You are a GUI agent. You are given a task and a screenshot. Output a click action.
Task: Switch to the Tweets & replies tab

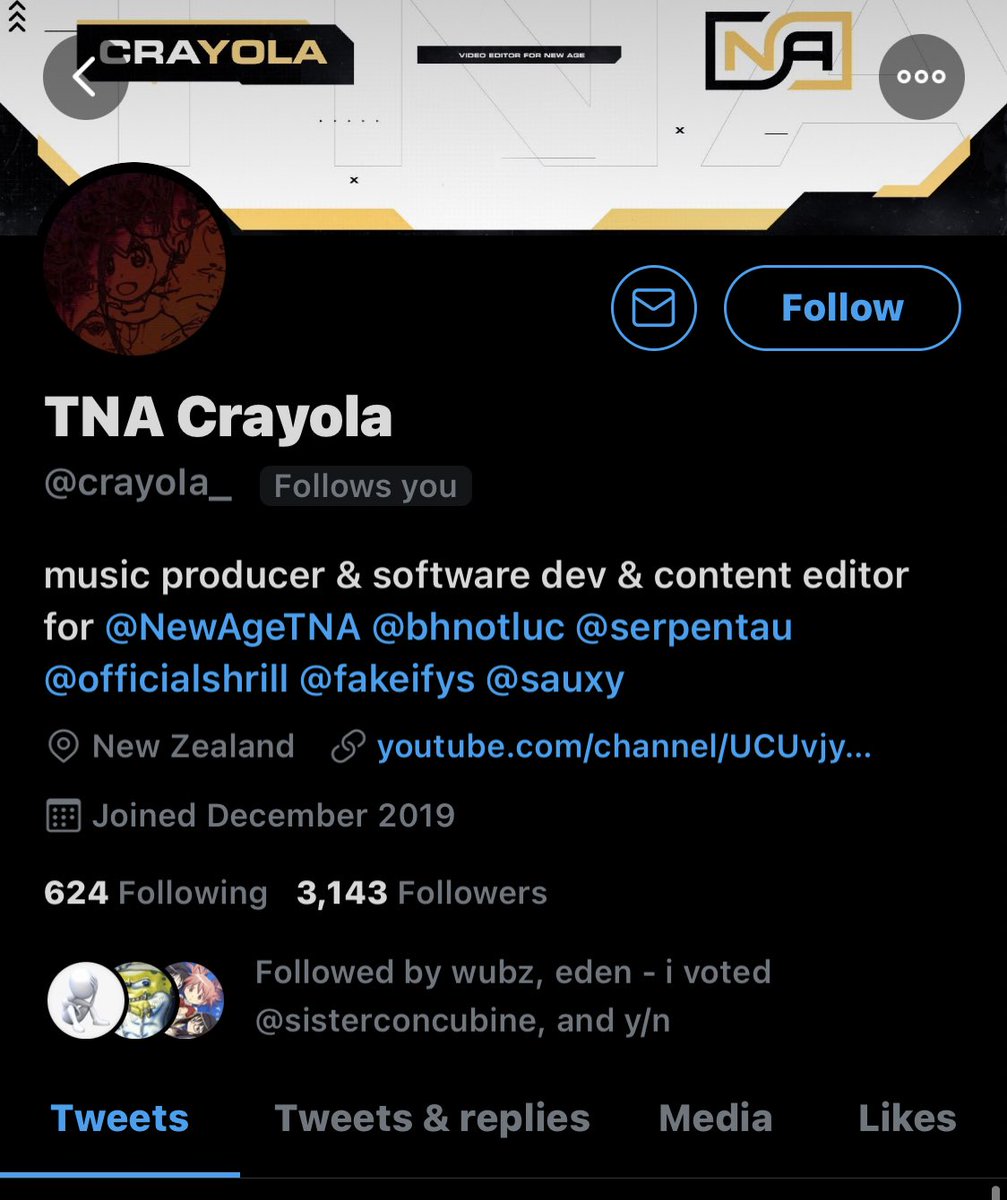click(x=432, y=1118)
